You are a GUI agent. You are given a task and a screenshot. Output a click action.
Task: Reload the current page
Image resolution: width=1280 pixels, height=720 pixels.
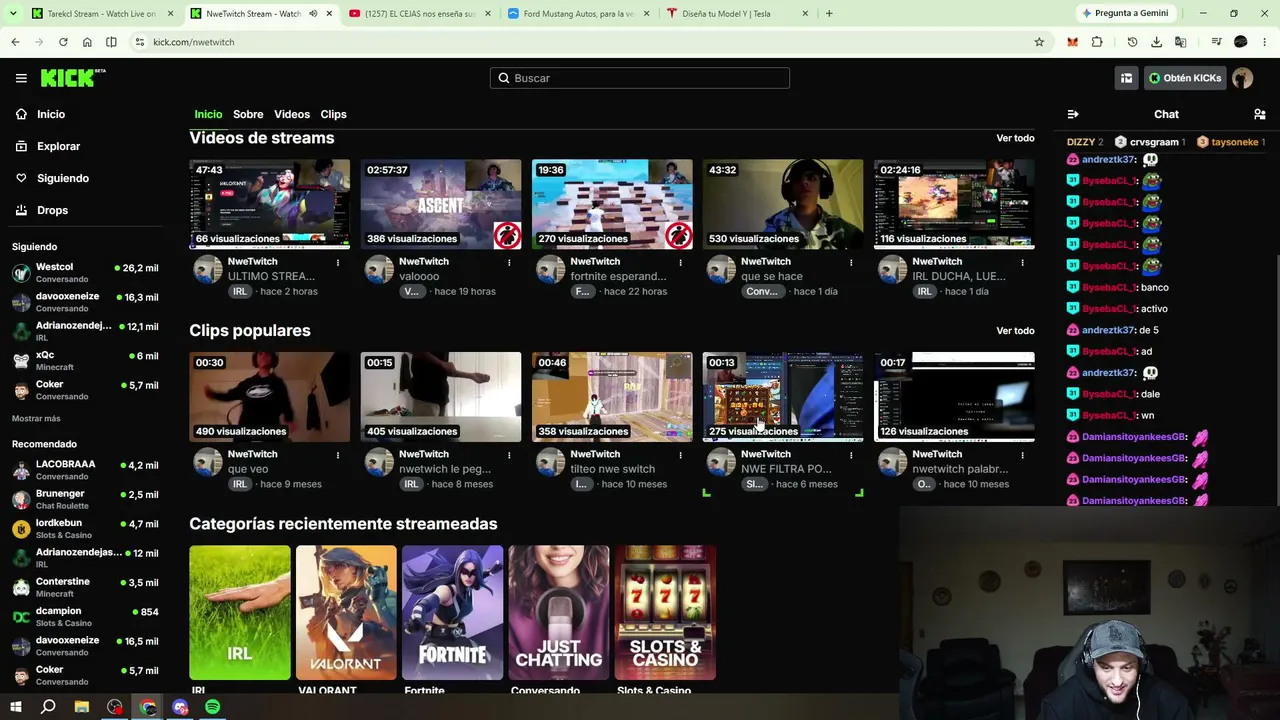click(63, 42)
